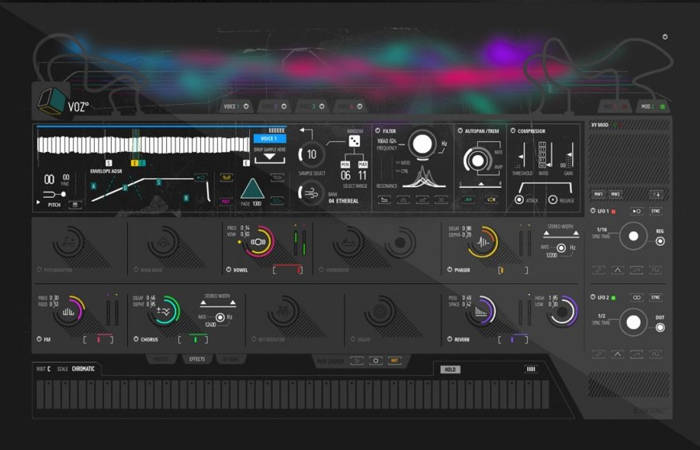Click the FM effect knob icon

tap(70, 311)
